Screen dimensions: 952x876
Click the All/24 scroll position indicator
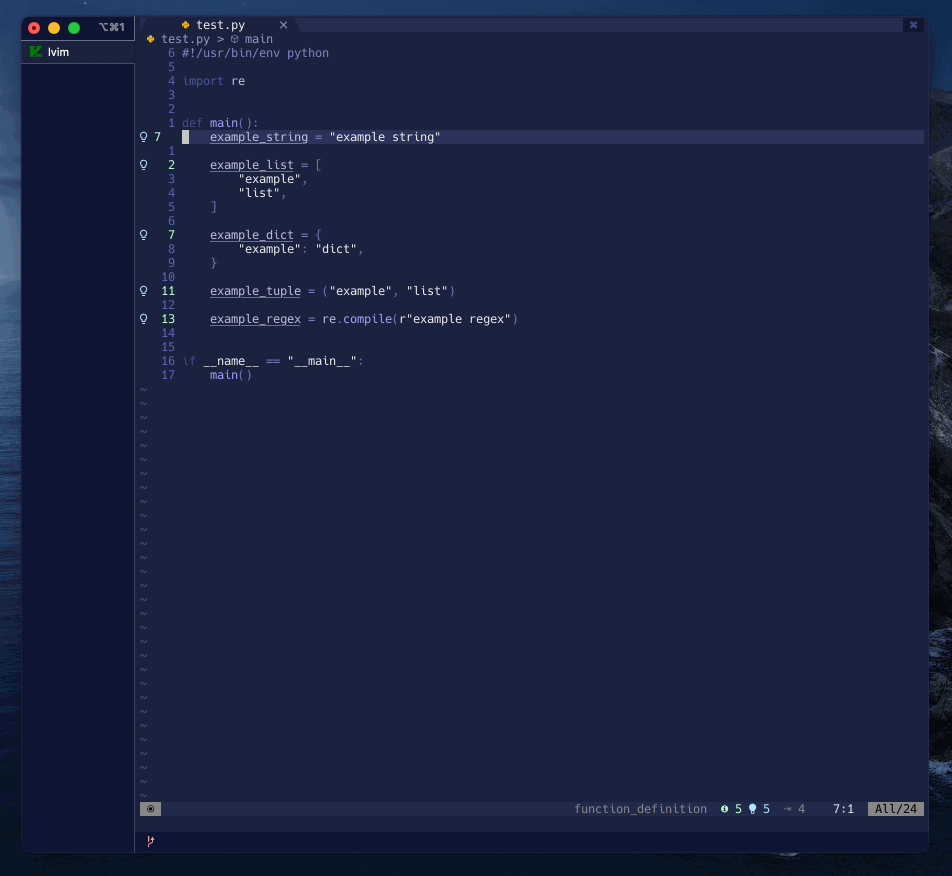point(896,809)
